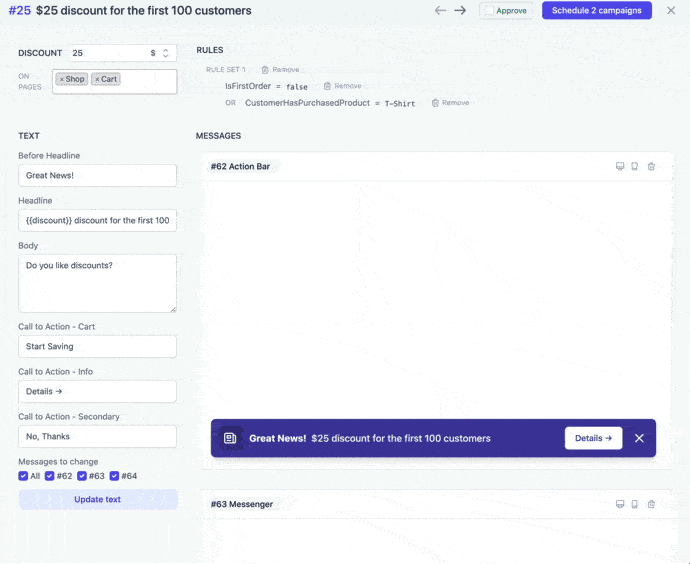Click the body field's corner handle

(x=173, y=309)
